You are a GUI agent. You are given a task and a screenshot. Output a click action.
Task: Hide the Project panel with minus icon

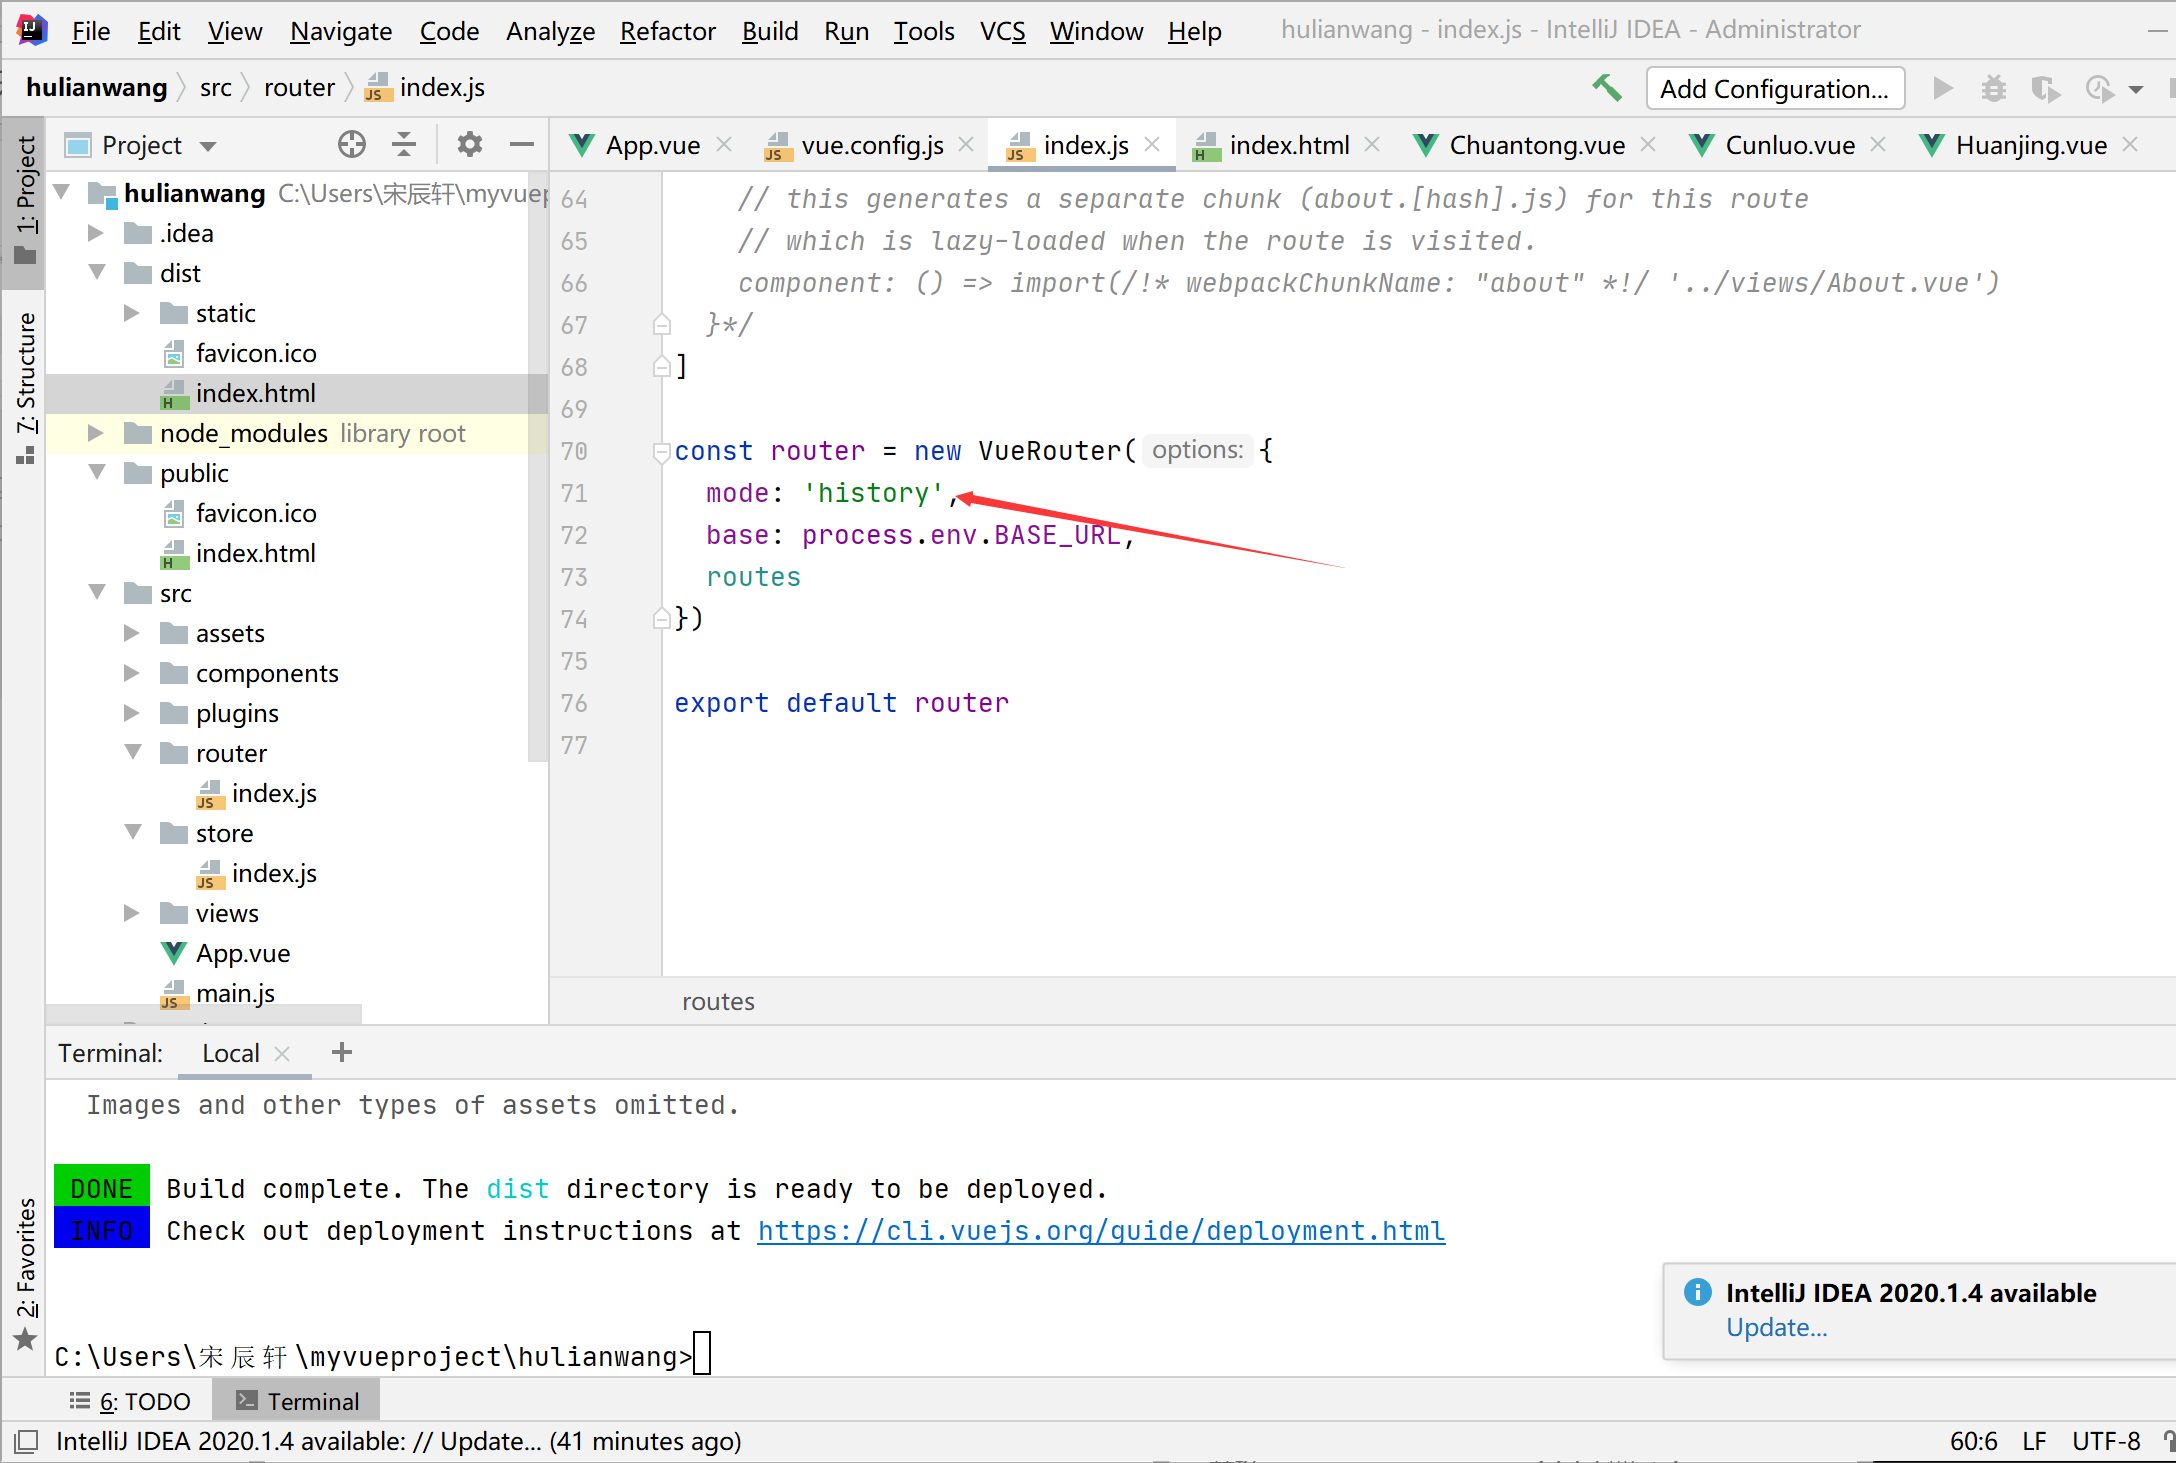click(x=521, y=145)
